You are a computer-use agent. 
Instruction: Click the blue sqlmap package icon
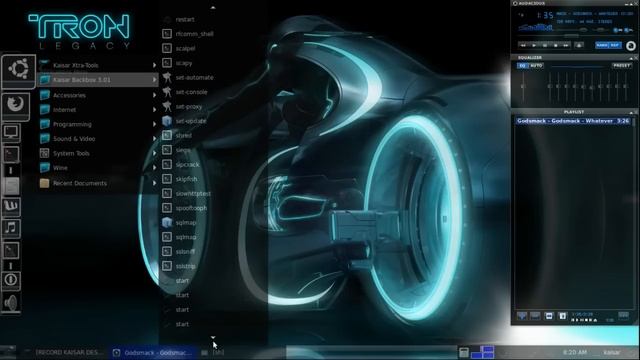[x=167, y=222]
